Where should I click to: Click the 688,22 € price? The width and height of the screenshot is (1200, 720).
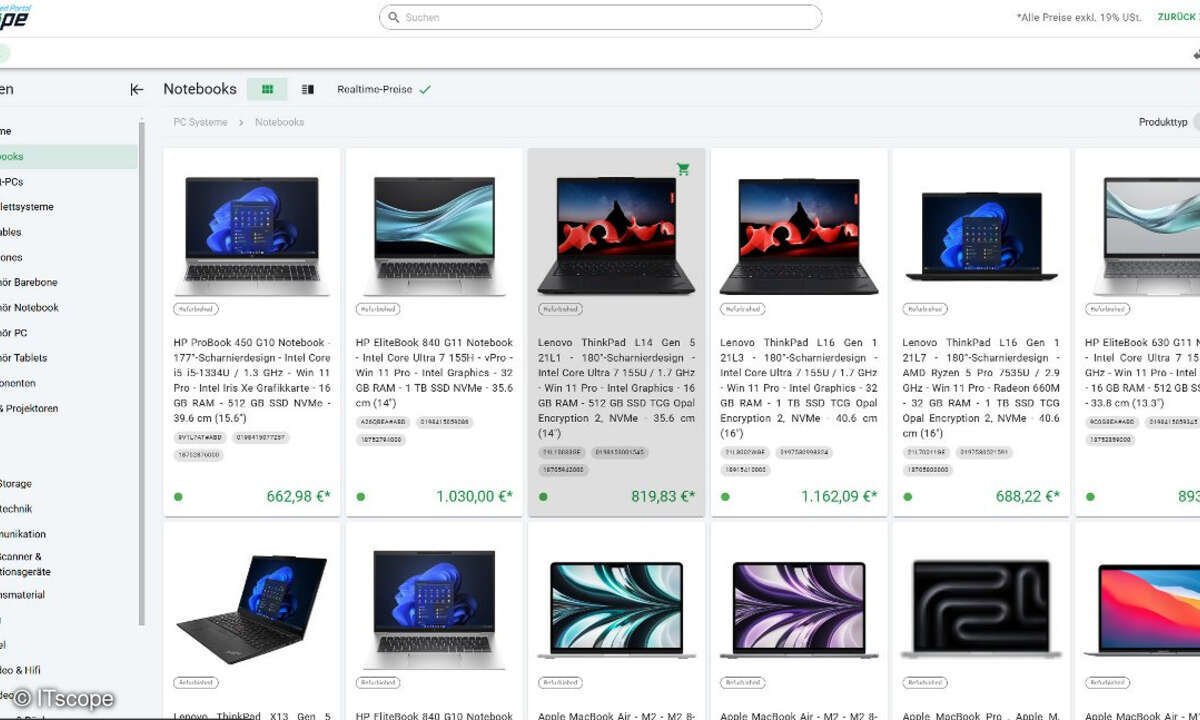tap(1027, 496)
